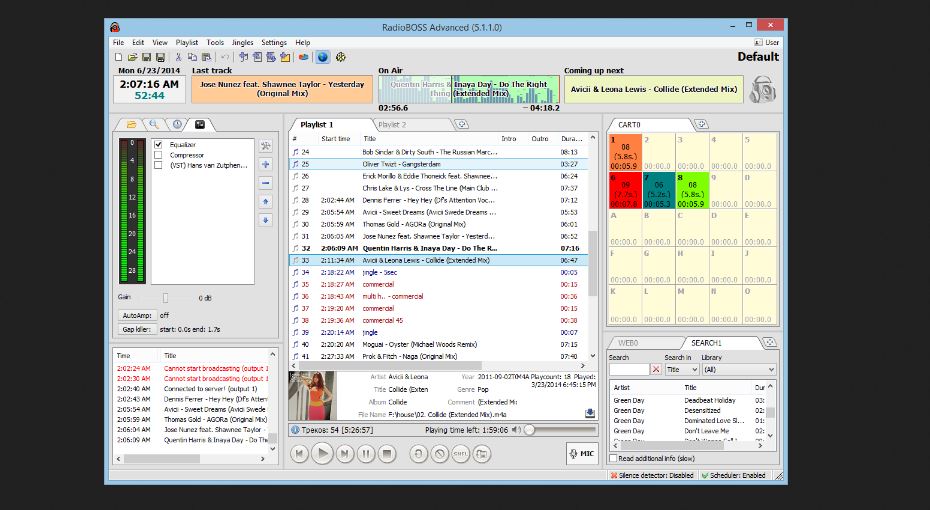The image size is (930, 510).
Task: Open the Settings menu
Action: (274, 43)
